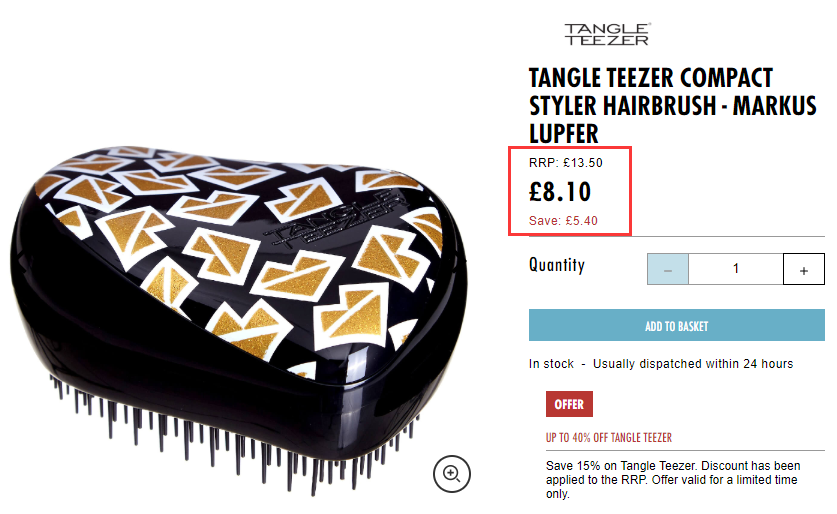Focus the quantity input field showing 1
This screenshot has height=514, width=837.
pos(736,269)
